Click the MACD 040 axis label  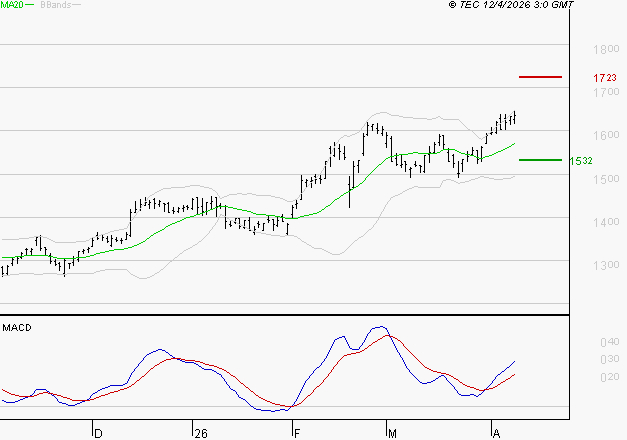coord(610,342)
